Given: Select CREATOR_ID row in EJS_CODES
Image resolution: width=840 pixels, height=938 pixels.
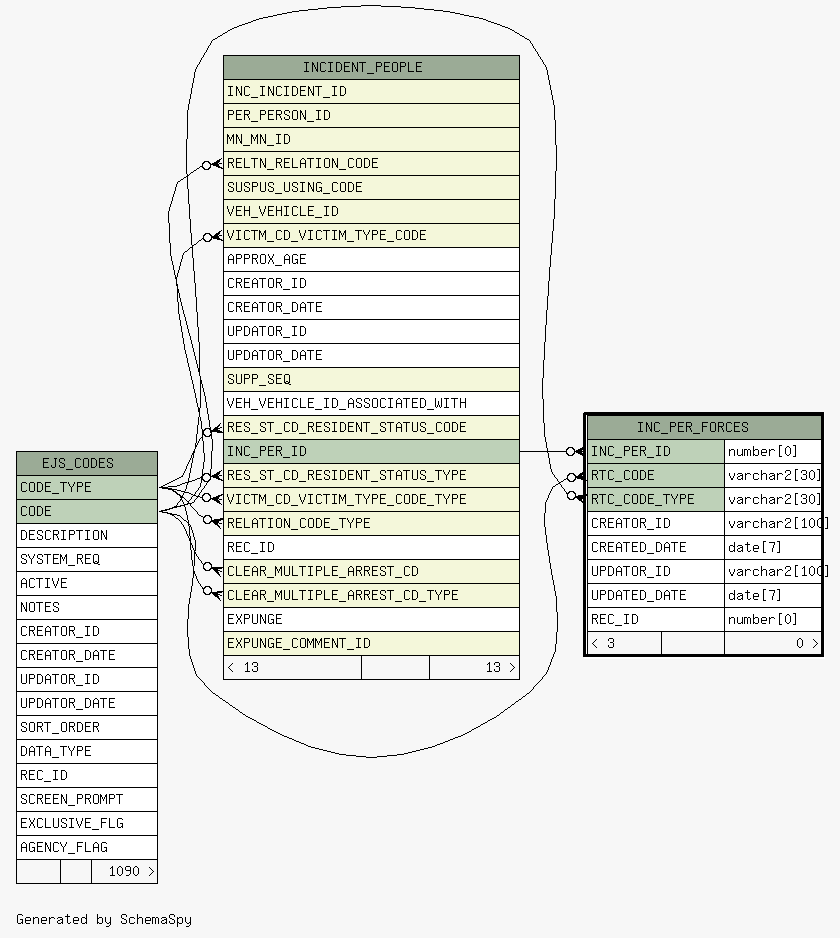Looking at the screenshot, I should point(87,632).
